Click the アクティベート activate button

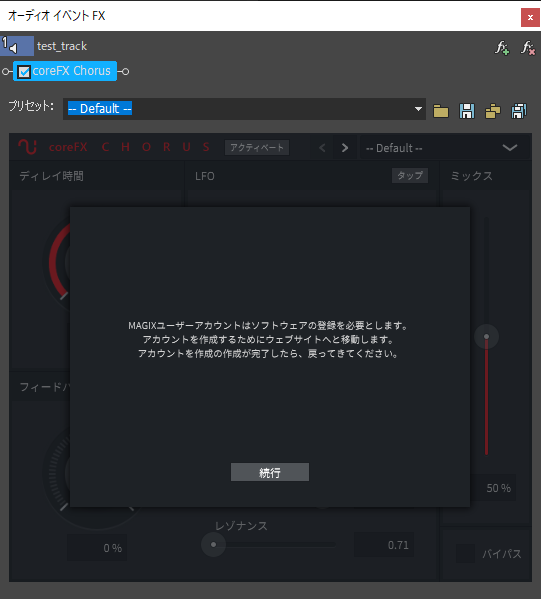257,147
